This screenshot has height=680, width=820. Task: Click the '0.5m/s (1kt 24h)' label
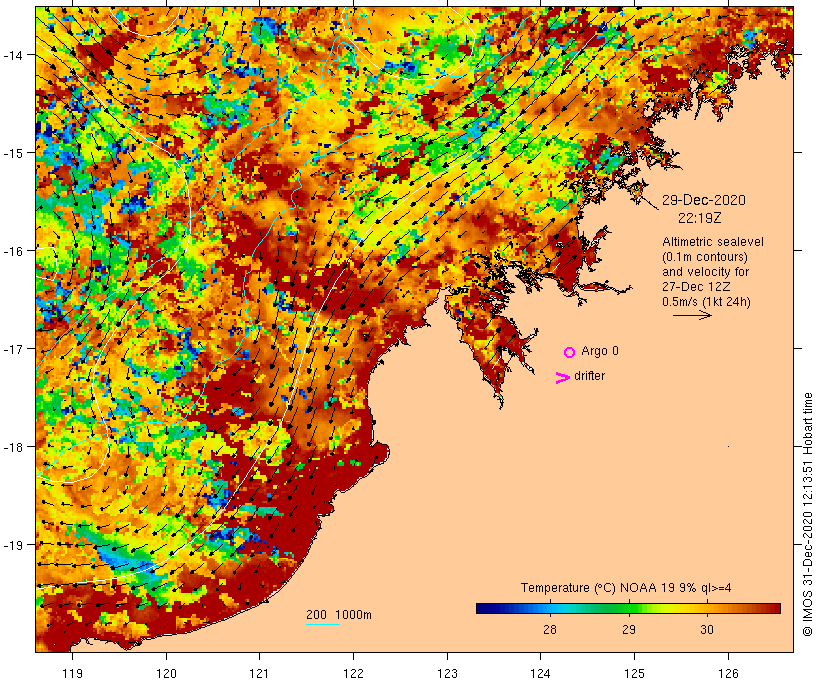click(706, 302)
